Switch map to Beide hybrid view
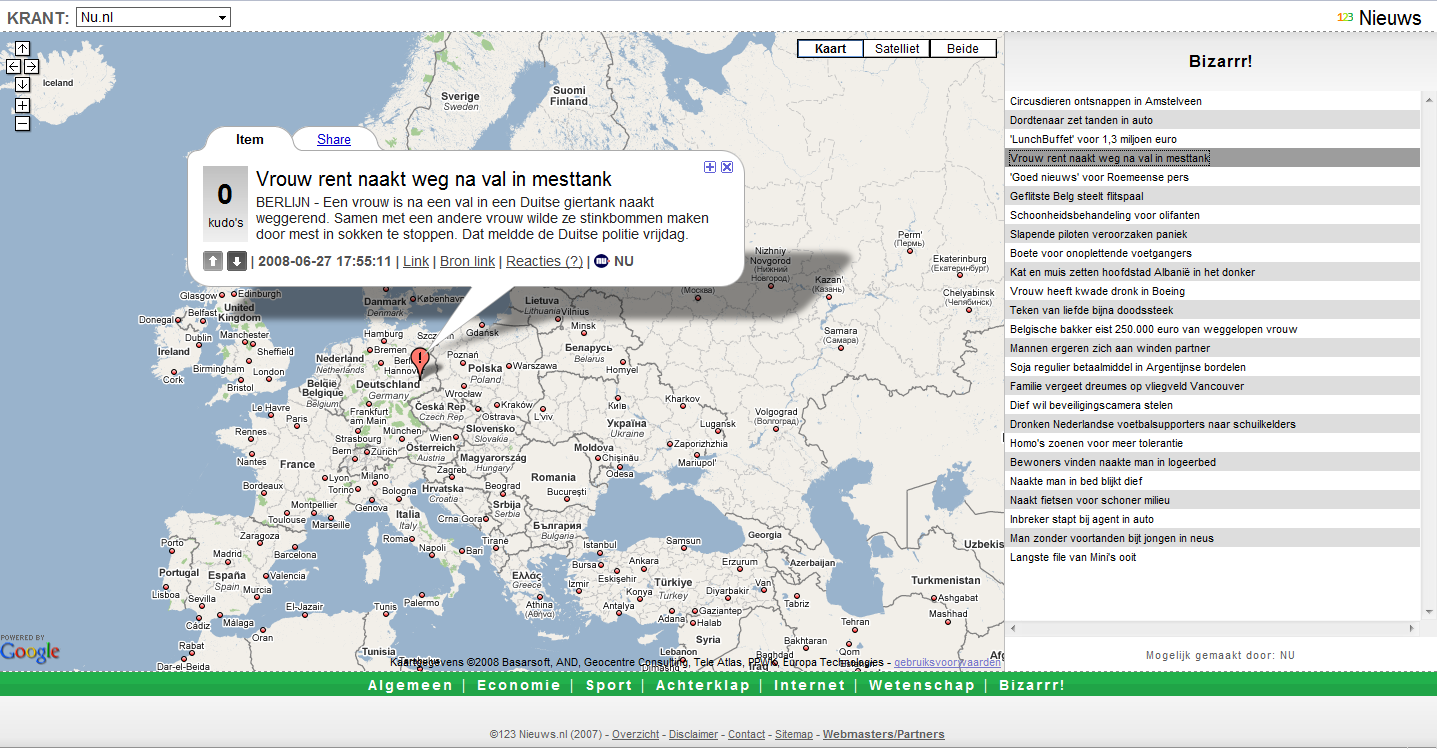Viewport: 1440px width, 749px height. click(963, 48)
